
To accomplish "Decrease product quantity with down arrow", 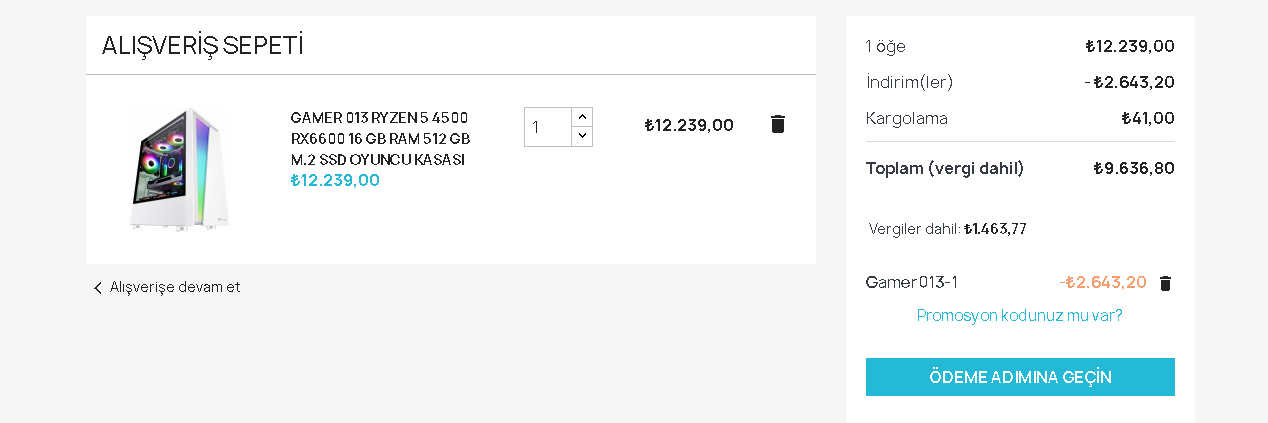I will tap(582, 136).
